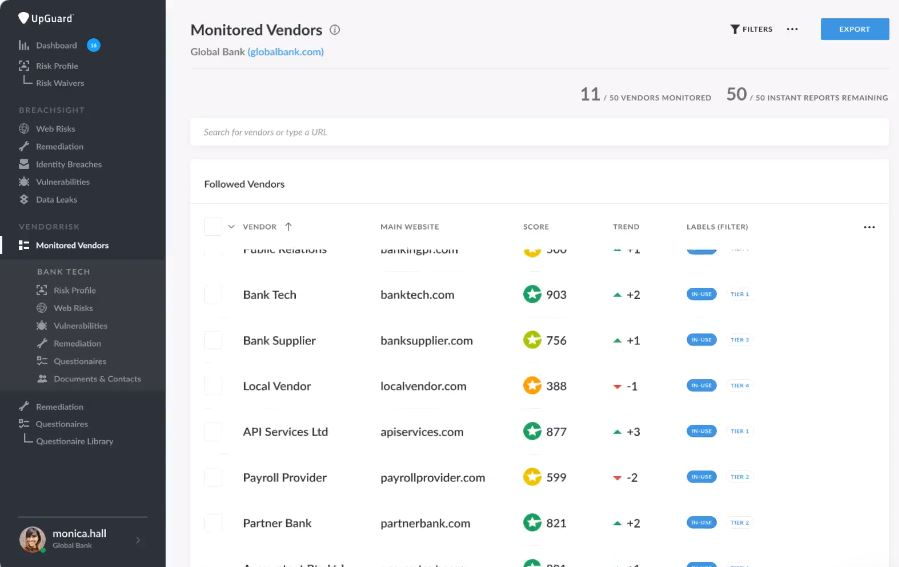This screenshot has height=567, width=899.
Task: Select the Vulnerabilities bug icon under BreachSight
Action: coord(24,182)
